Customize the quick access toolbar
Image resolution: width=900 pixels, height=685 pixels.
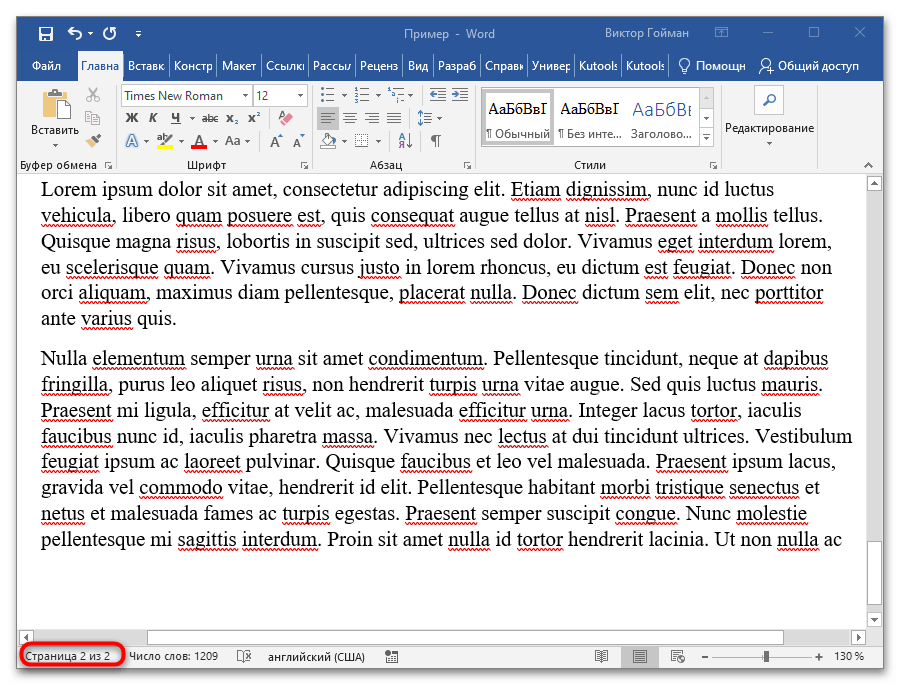[138, 34]
